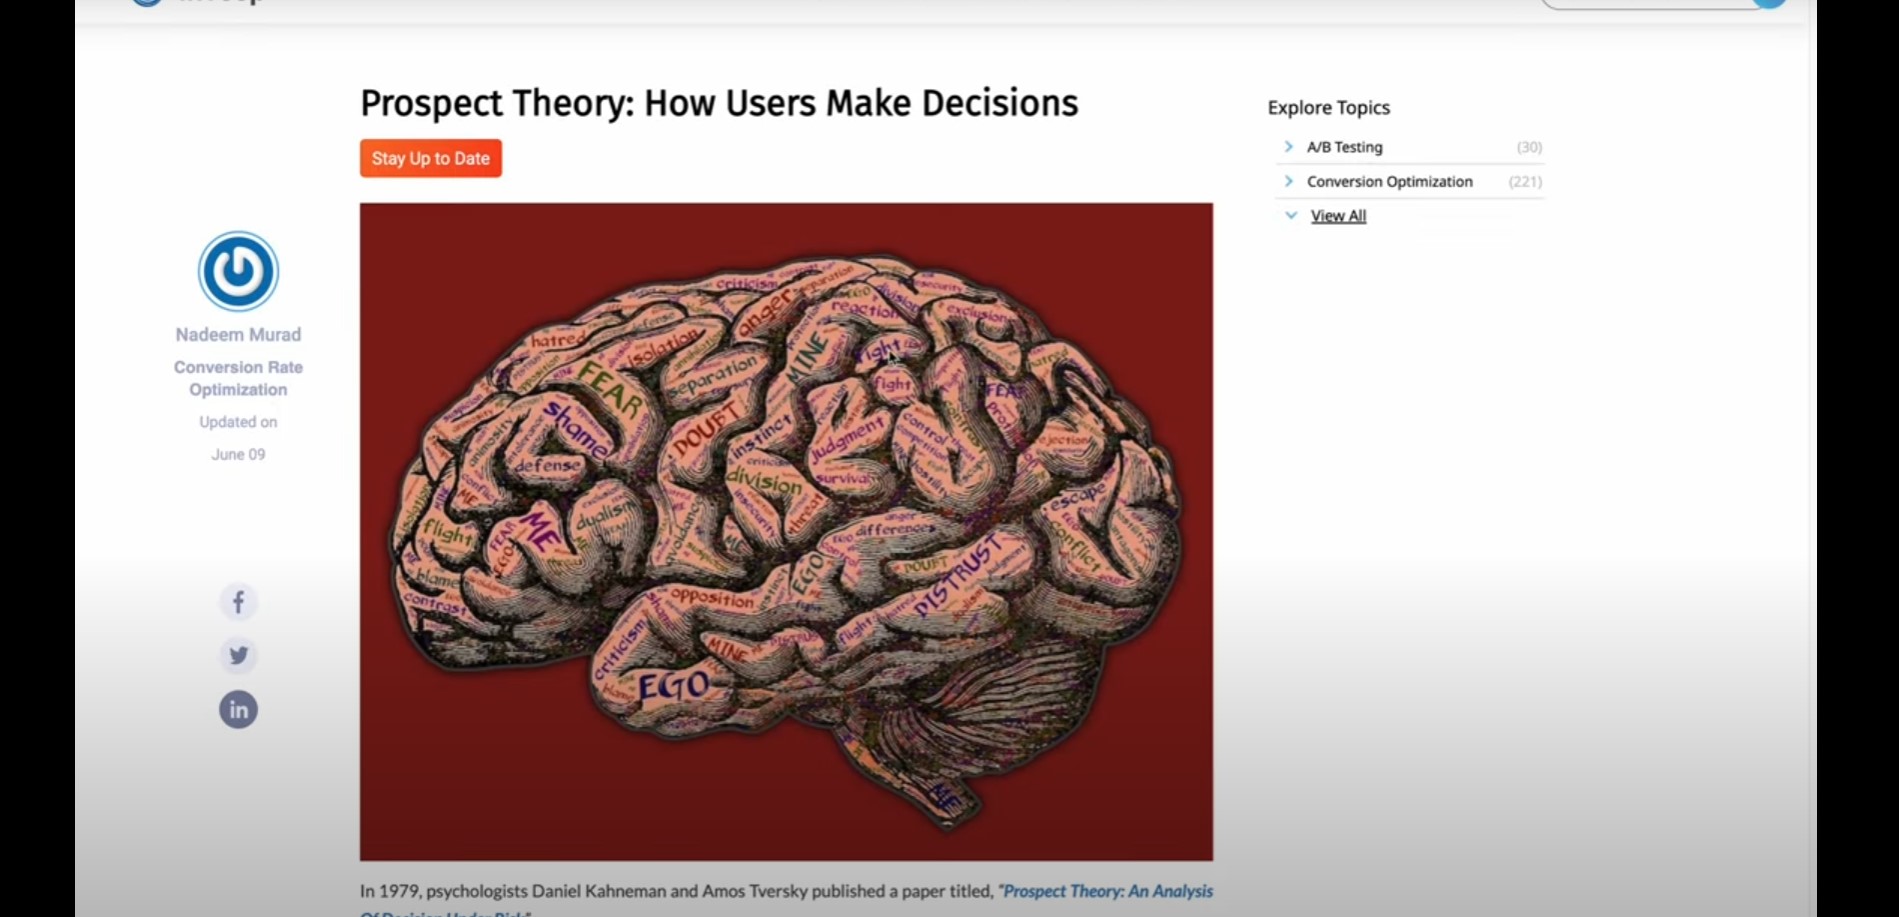This screenshot has height=917, width=1899.
Task: Open the Prospect Theory paper link
Action: tap(1107, 891)
